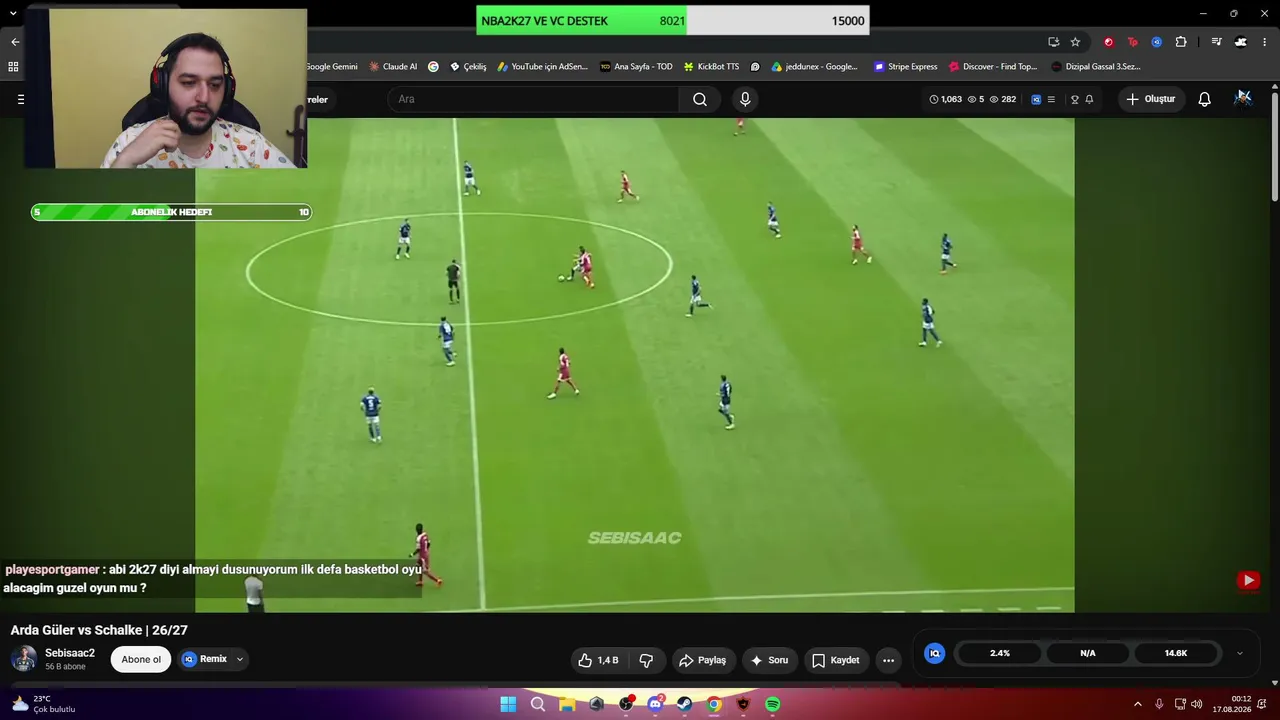The image size is (1280, 720).
Task: Click the taskbar microphone tray icon
Action: coord(1159,704)
